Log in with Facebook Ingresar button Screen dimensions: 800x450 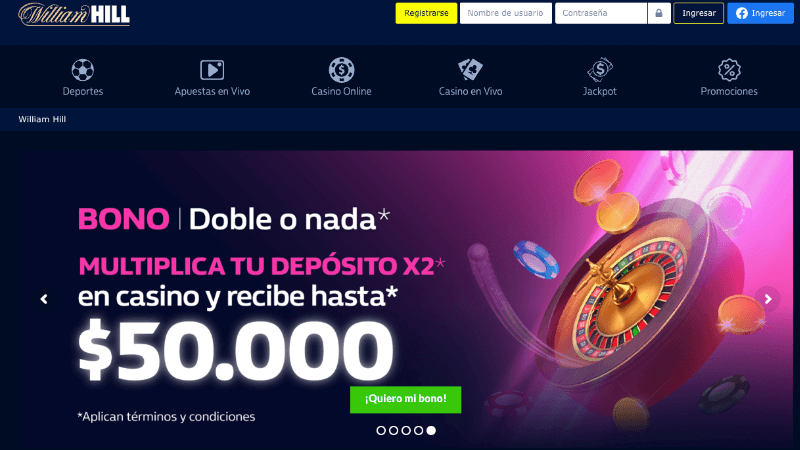pos(760,13)
